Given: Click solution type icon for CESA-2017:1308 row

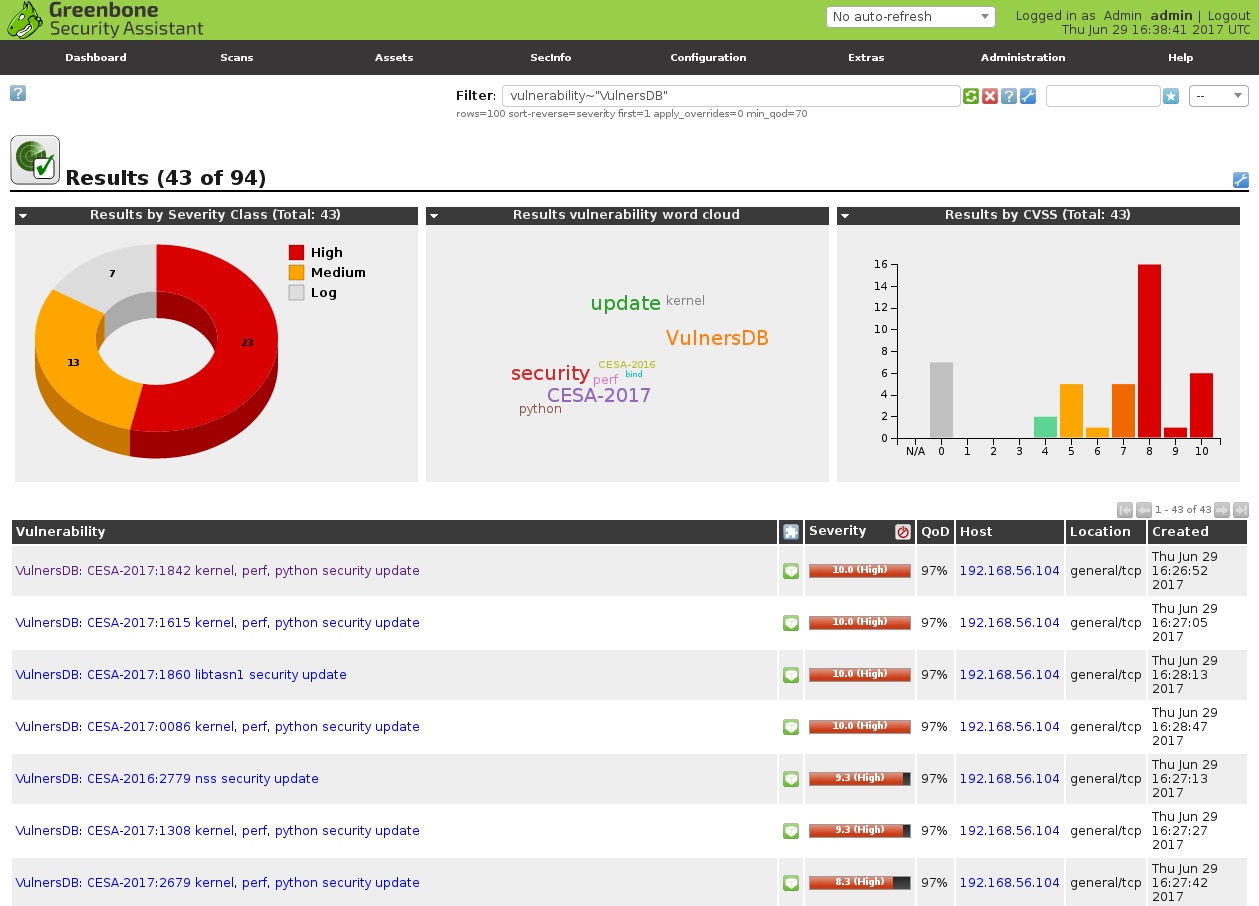Looking at the screenshot, I should (x=791, y=831).
